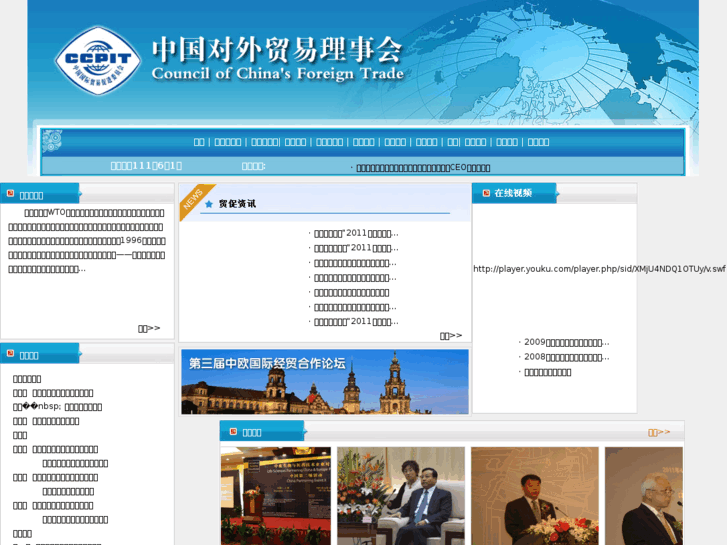Click the more >> link under the news list
Image resolution: width=727 pixels, height=545 pixels.
pyautogui.click(x=451, y=335)
